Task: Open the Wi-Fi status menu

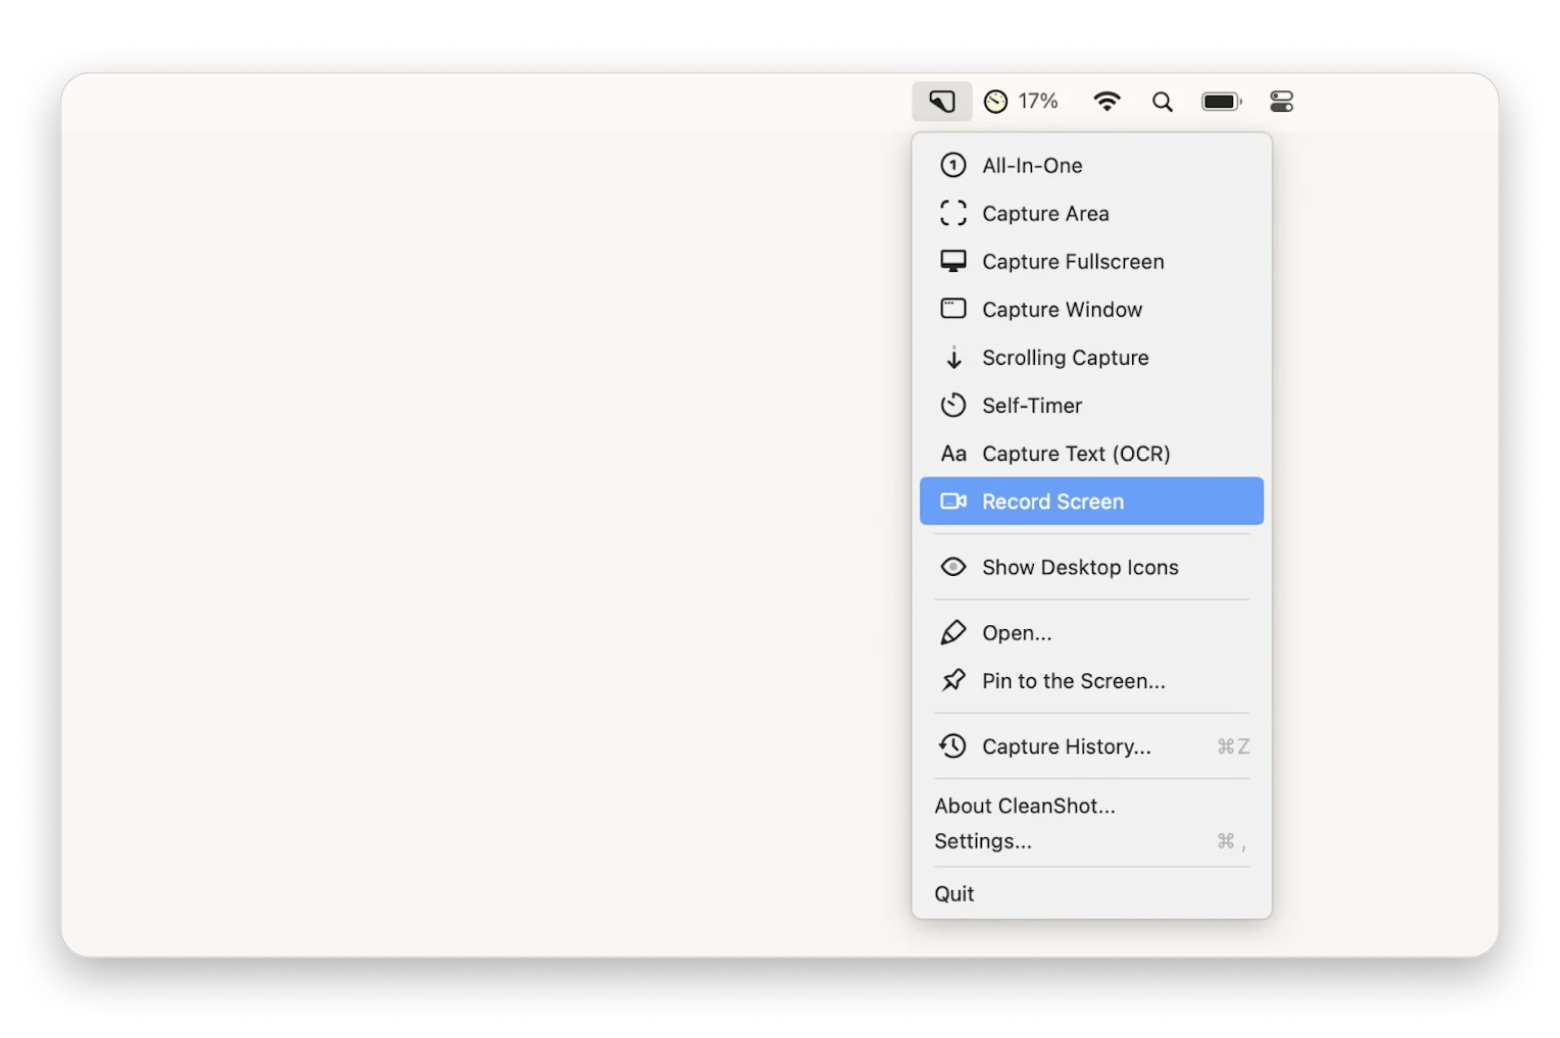Action: [1106, 101]
